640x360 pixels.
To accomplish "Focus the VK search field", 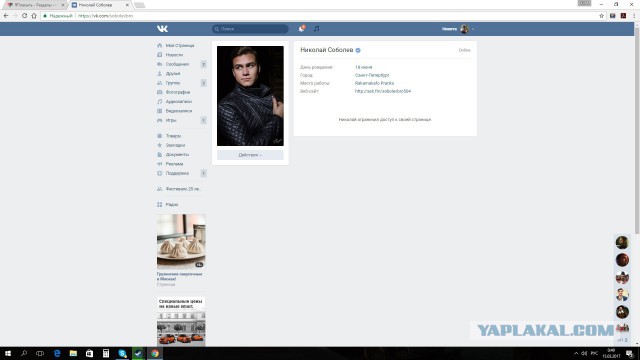I will pos(250,29).
